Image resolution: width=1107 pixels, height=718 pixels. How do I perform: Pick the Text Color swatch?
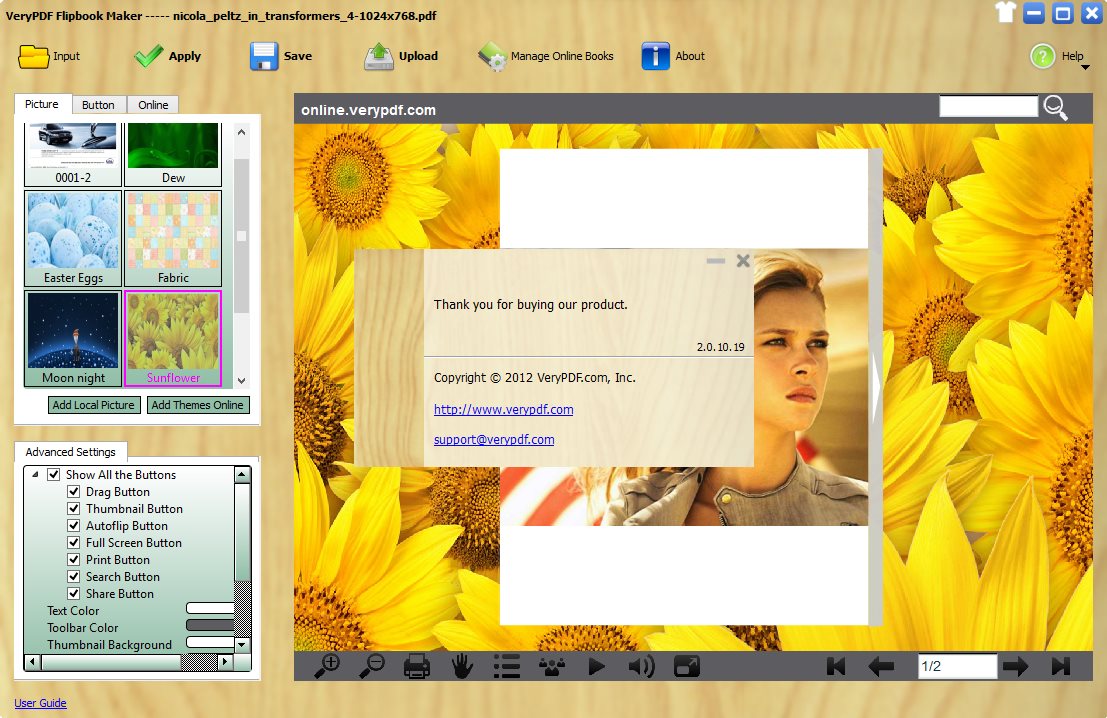[210, 608]
